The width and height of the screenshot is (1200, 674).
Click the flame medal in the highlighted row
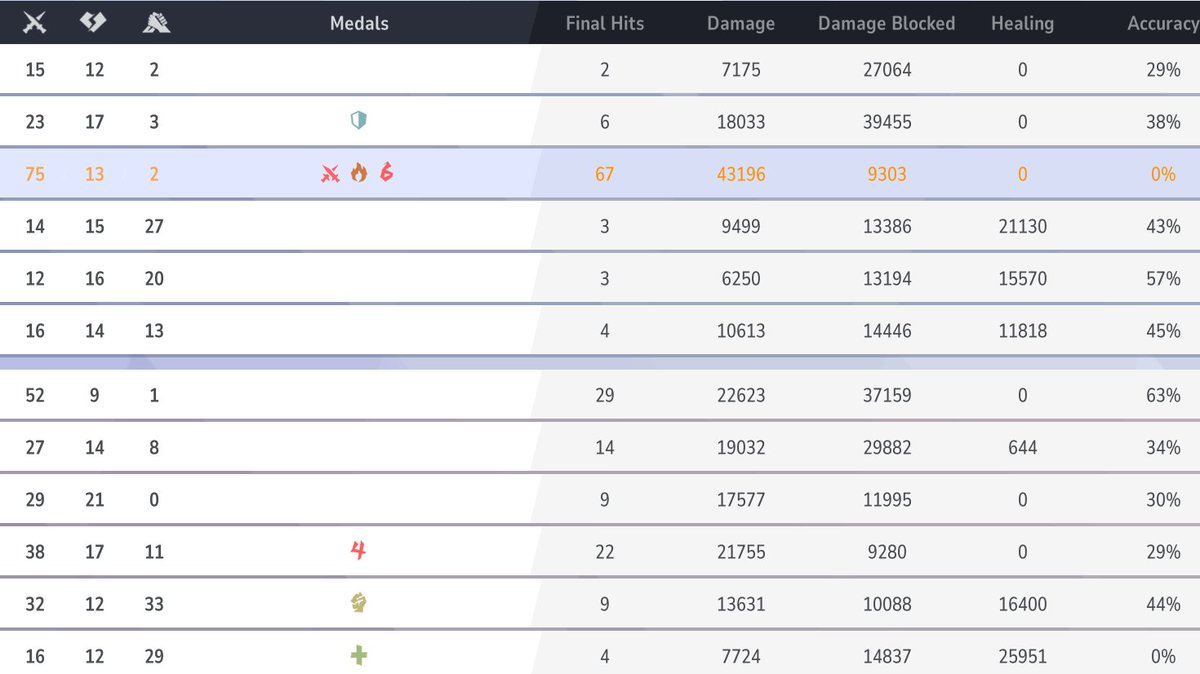pyautogui.click(x=359, y=173)
